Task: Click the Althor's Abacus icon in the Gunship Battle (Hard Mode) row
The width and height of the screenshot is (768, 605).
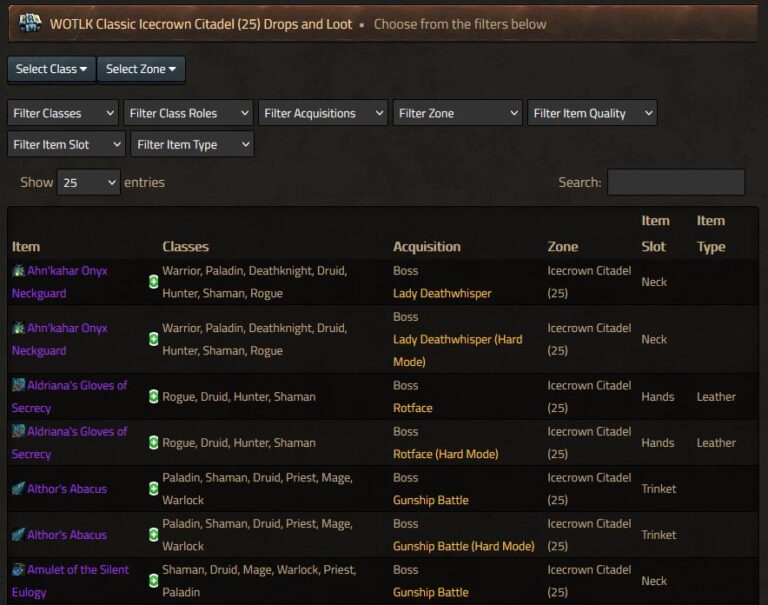Action: coord(19,534)
